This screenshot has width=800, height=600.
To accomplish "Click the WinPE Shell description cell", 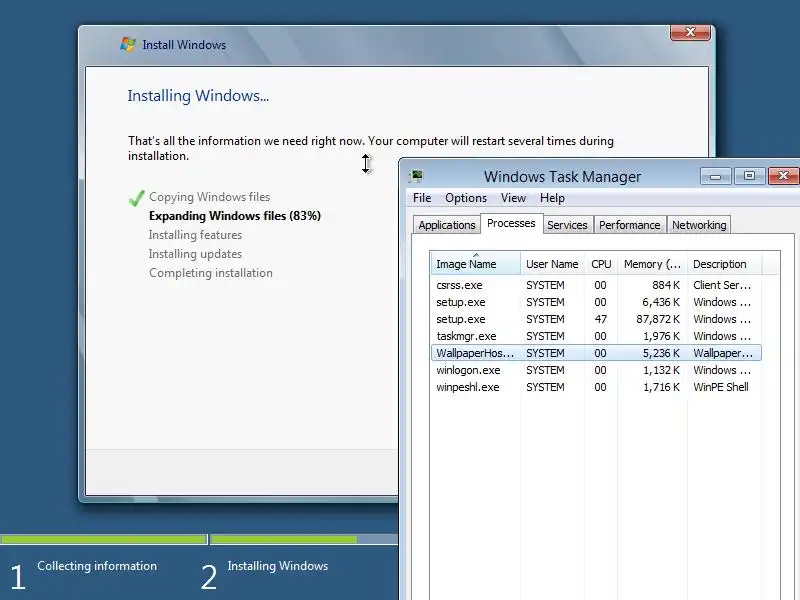I will point(720,387).
